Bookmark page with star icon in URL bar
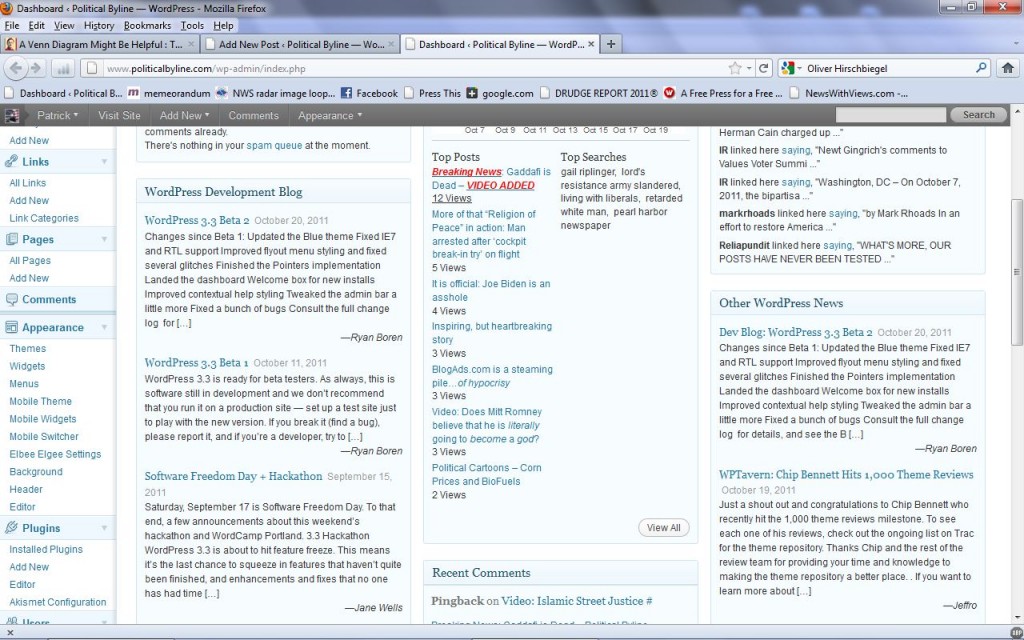1024x640 pixels. pos(735,68)
